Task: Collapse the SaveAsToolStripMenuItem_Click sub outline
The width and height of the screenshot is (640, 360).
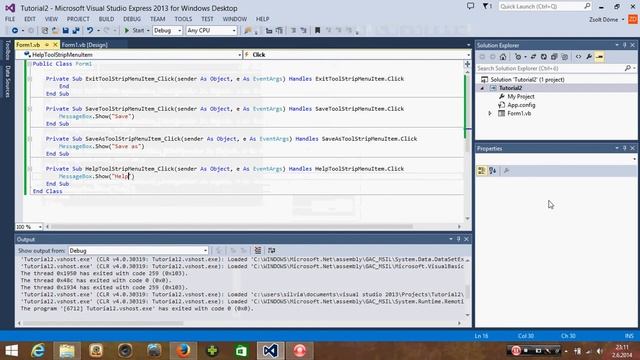Action: 29,139
